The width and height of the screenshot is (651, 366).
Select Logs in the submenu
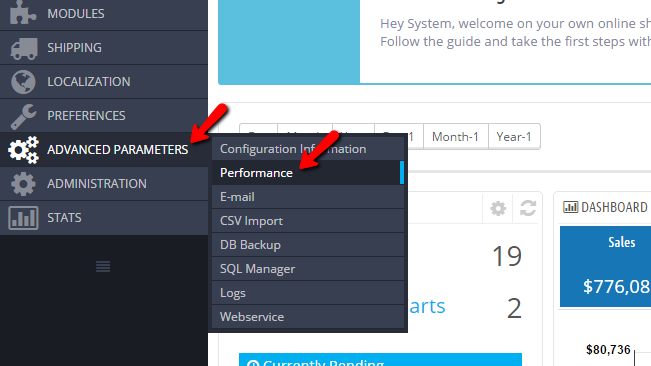pos(308,293)
